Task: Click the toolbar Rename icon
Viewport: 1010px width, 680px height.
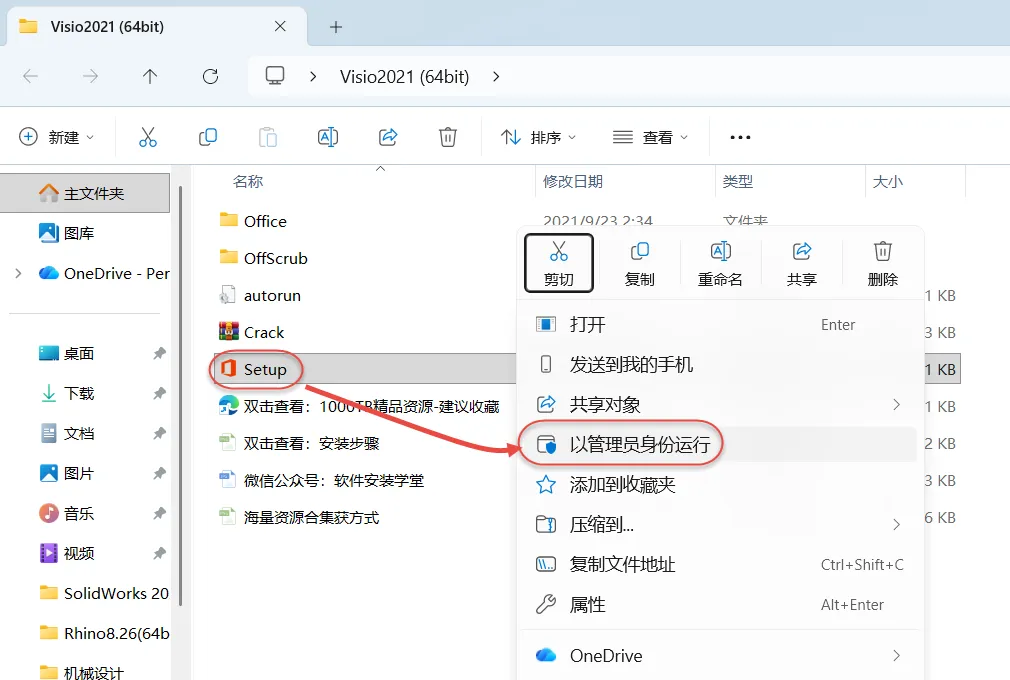Action: coord(328,137)
